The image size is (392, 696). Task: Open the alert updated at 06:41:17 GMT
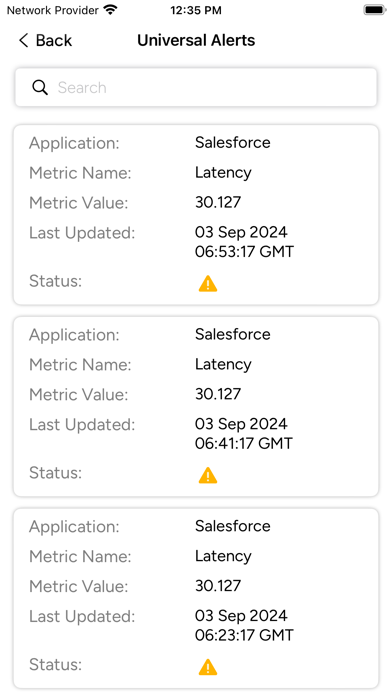(196, 407)
